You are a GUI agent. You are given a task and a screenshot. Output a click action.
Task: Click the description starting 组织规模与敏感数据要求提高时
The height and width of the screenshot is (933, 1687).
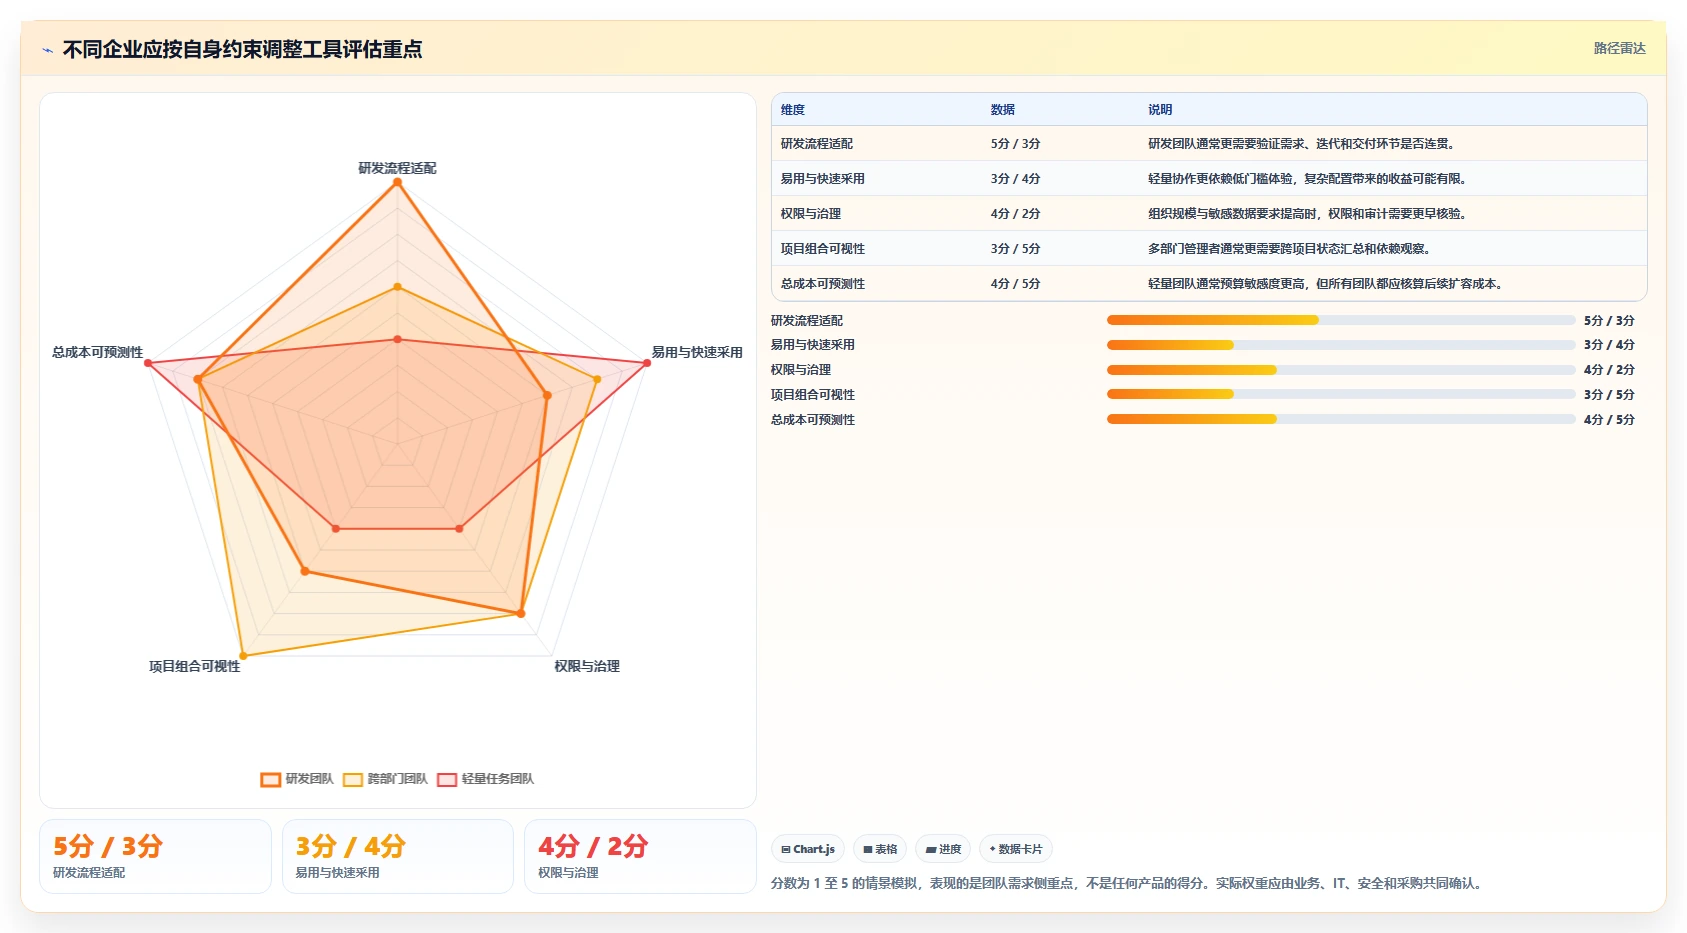[1309, 214]
